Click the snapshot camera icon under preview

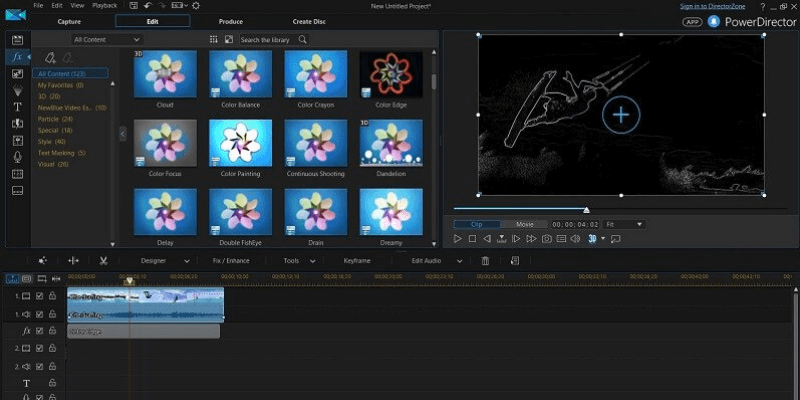(547, 239)
